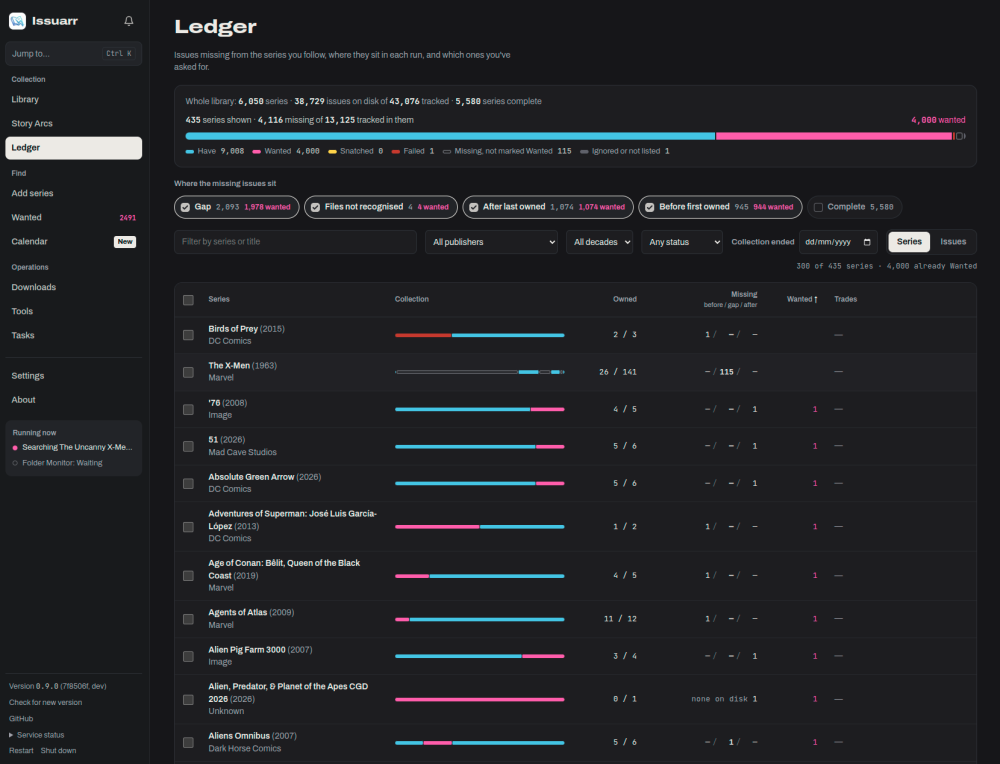1000x764 pixels.
Task: Open the All publishers dropdown
Action: pyautogui.click(x=491, y=242)
